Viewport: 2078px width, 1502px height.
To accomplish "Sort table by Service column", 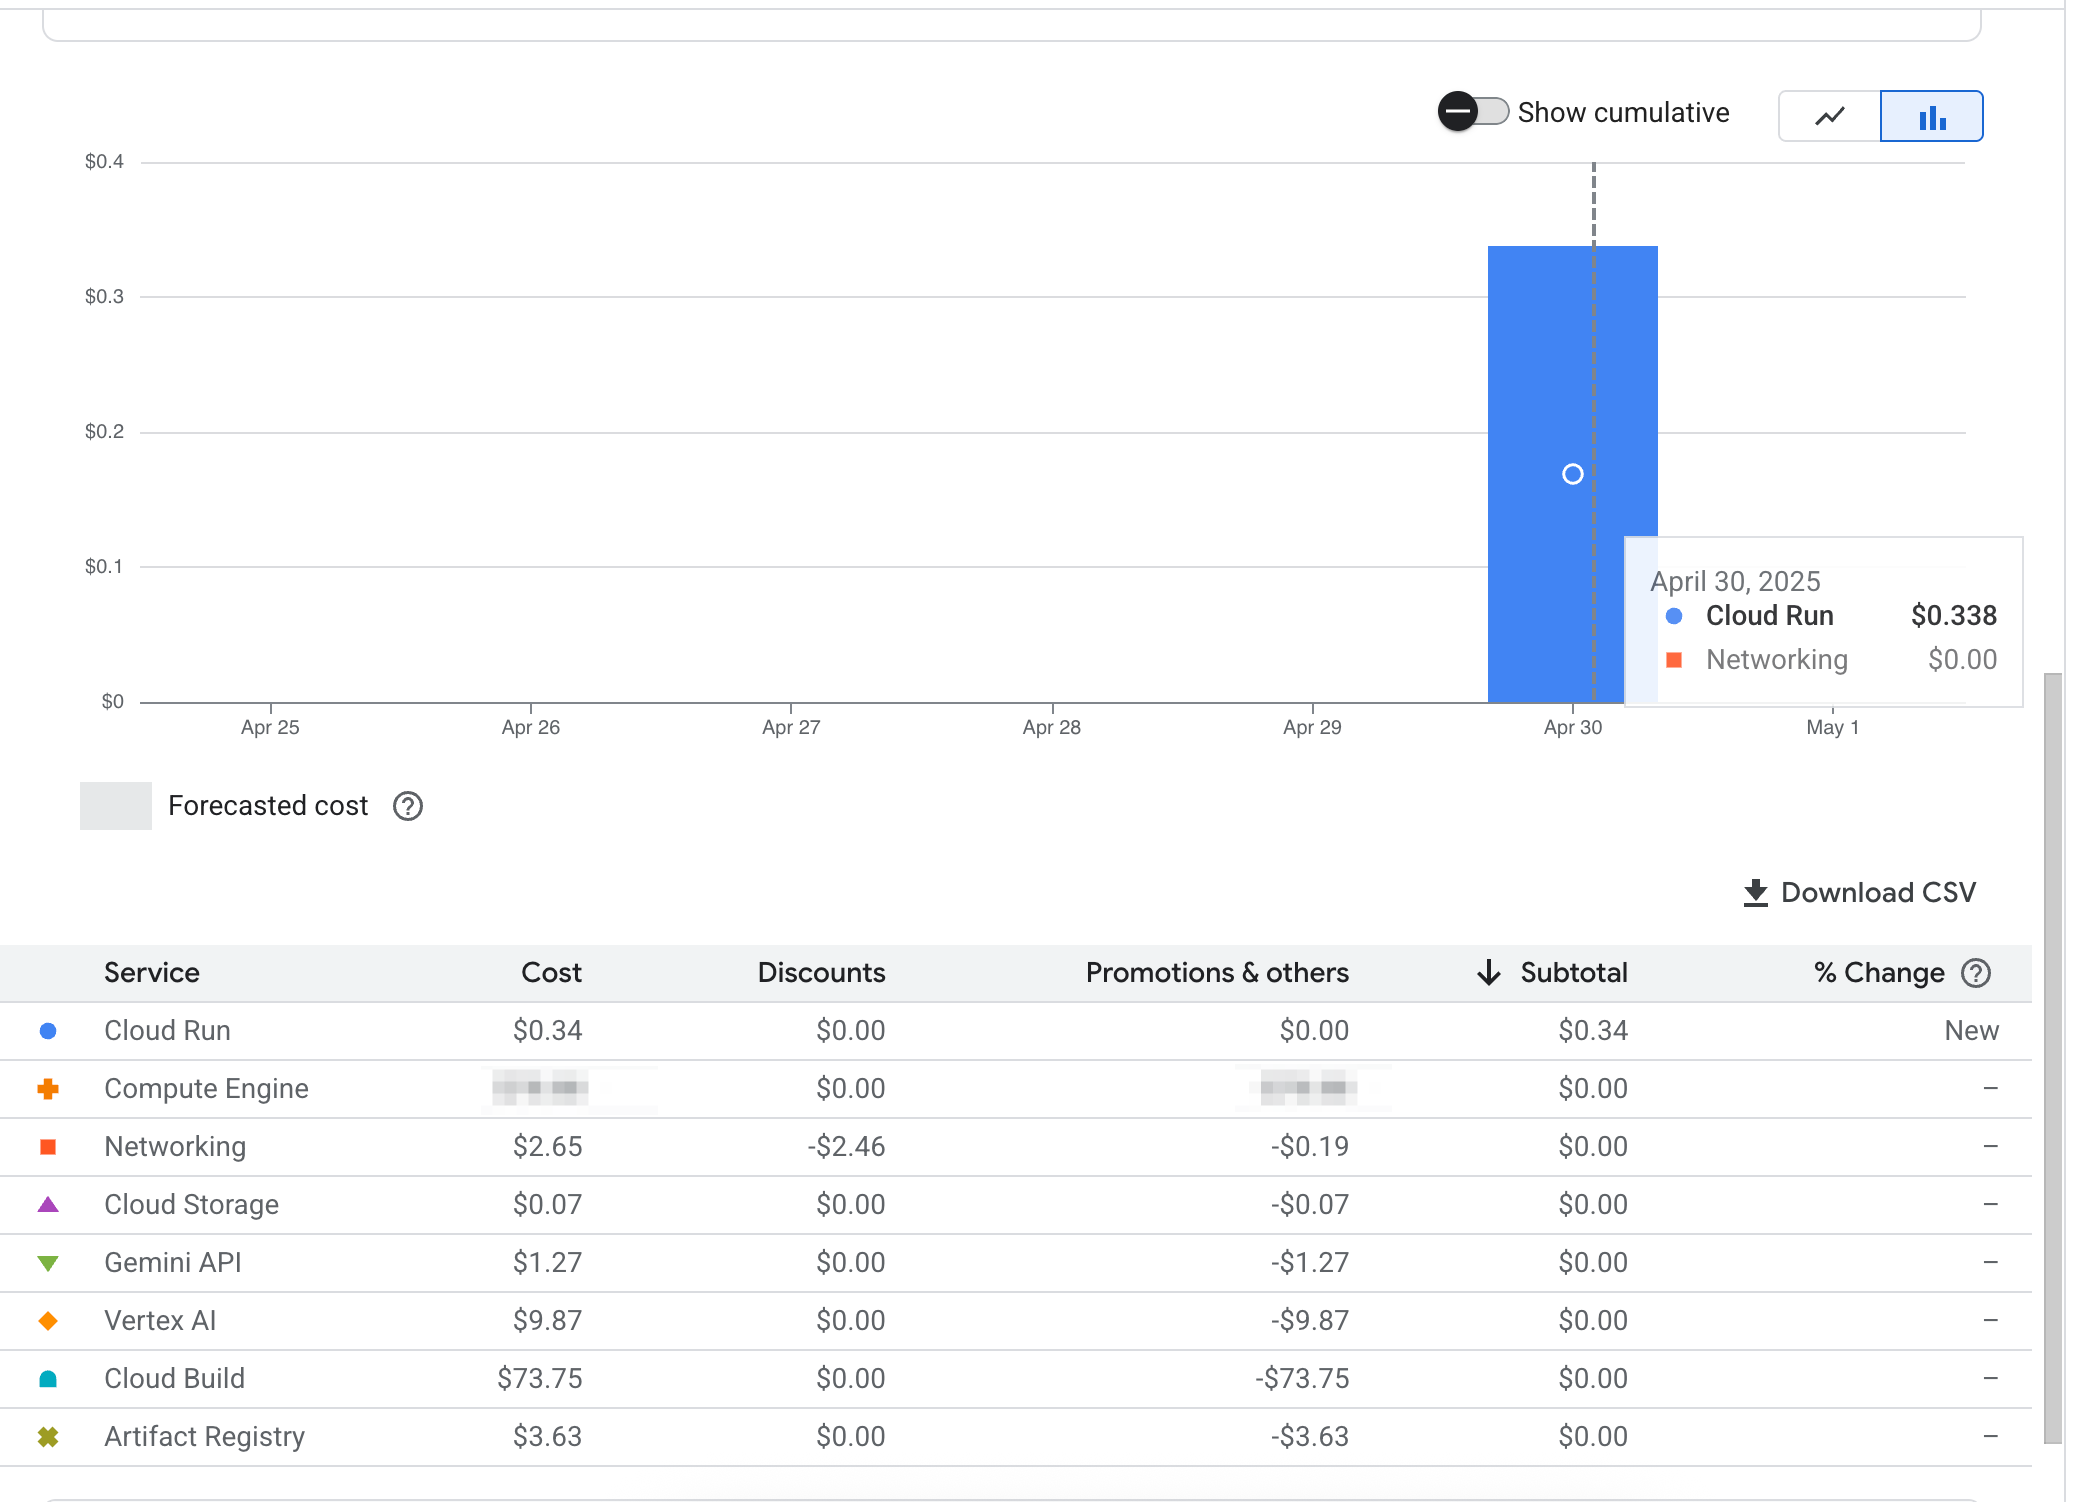I will click(152, 973).
